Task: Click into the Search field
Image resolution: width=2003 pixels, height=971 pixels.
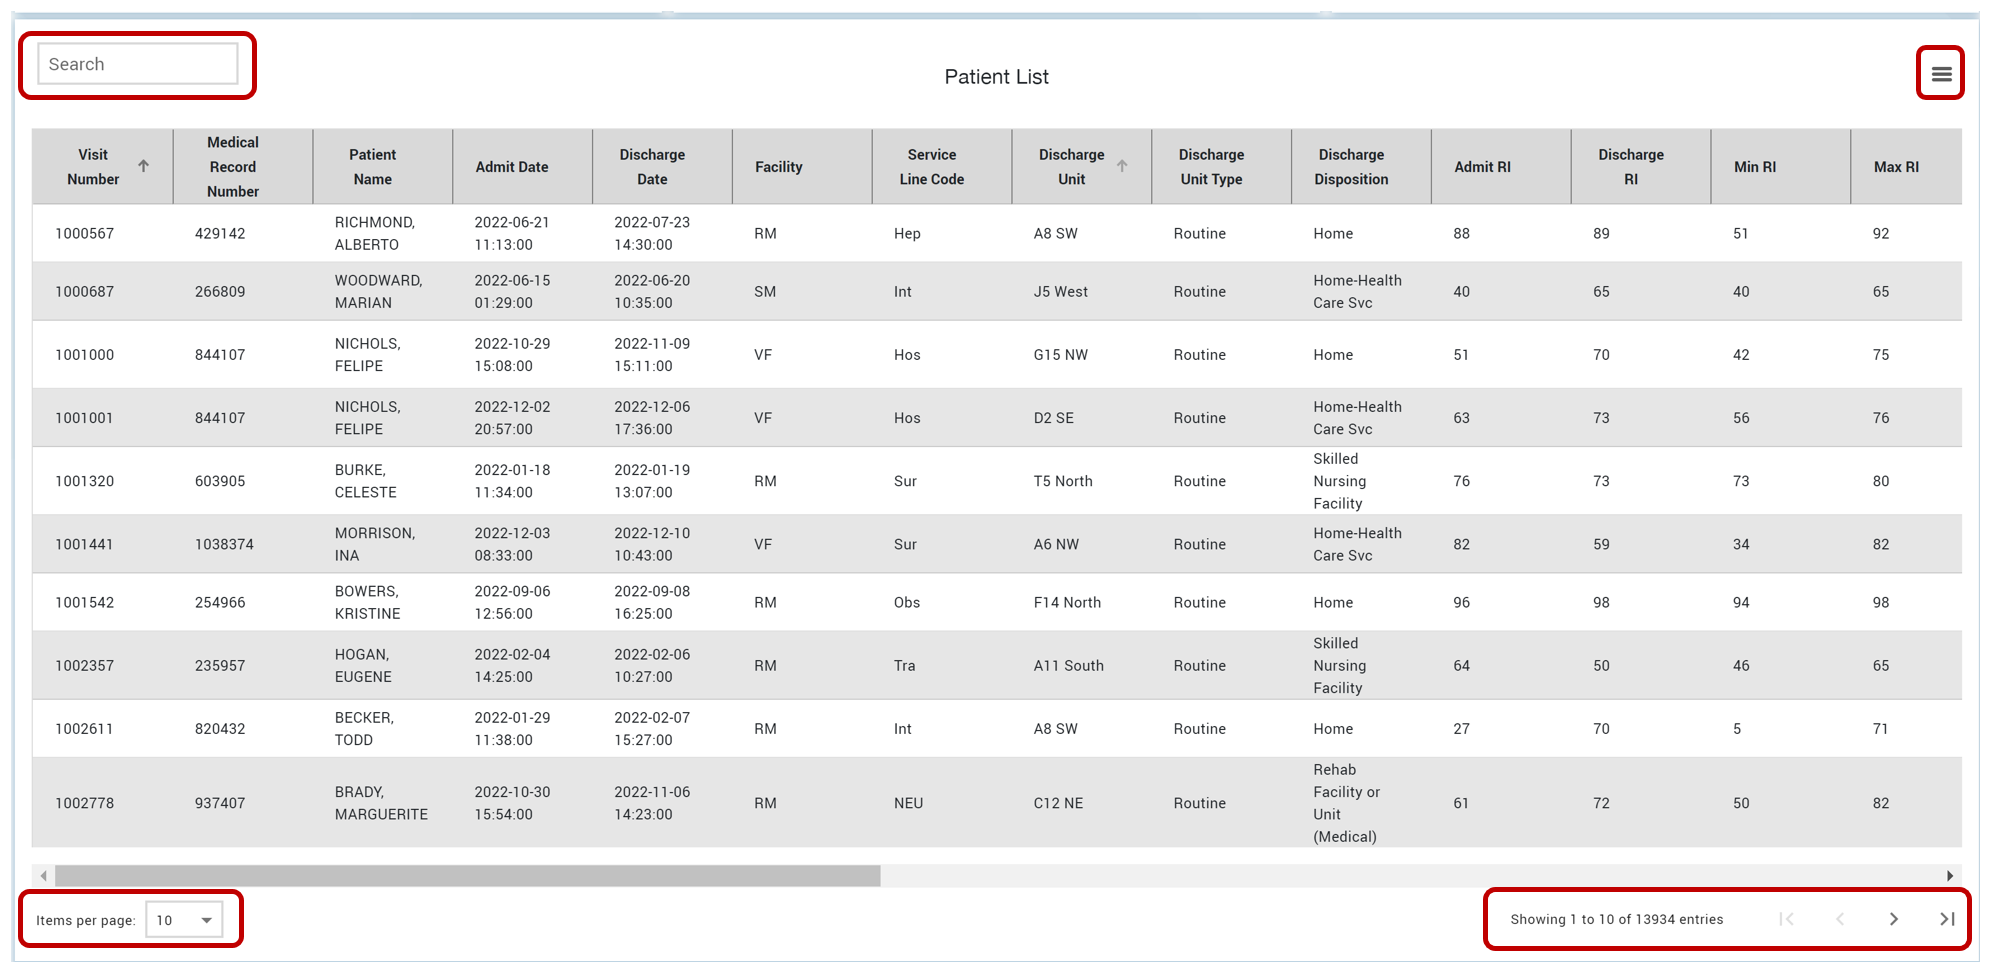Action: pos(138,64)
